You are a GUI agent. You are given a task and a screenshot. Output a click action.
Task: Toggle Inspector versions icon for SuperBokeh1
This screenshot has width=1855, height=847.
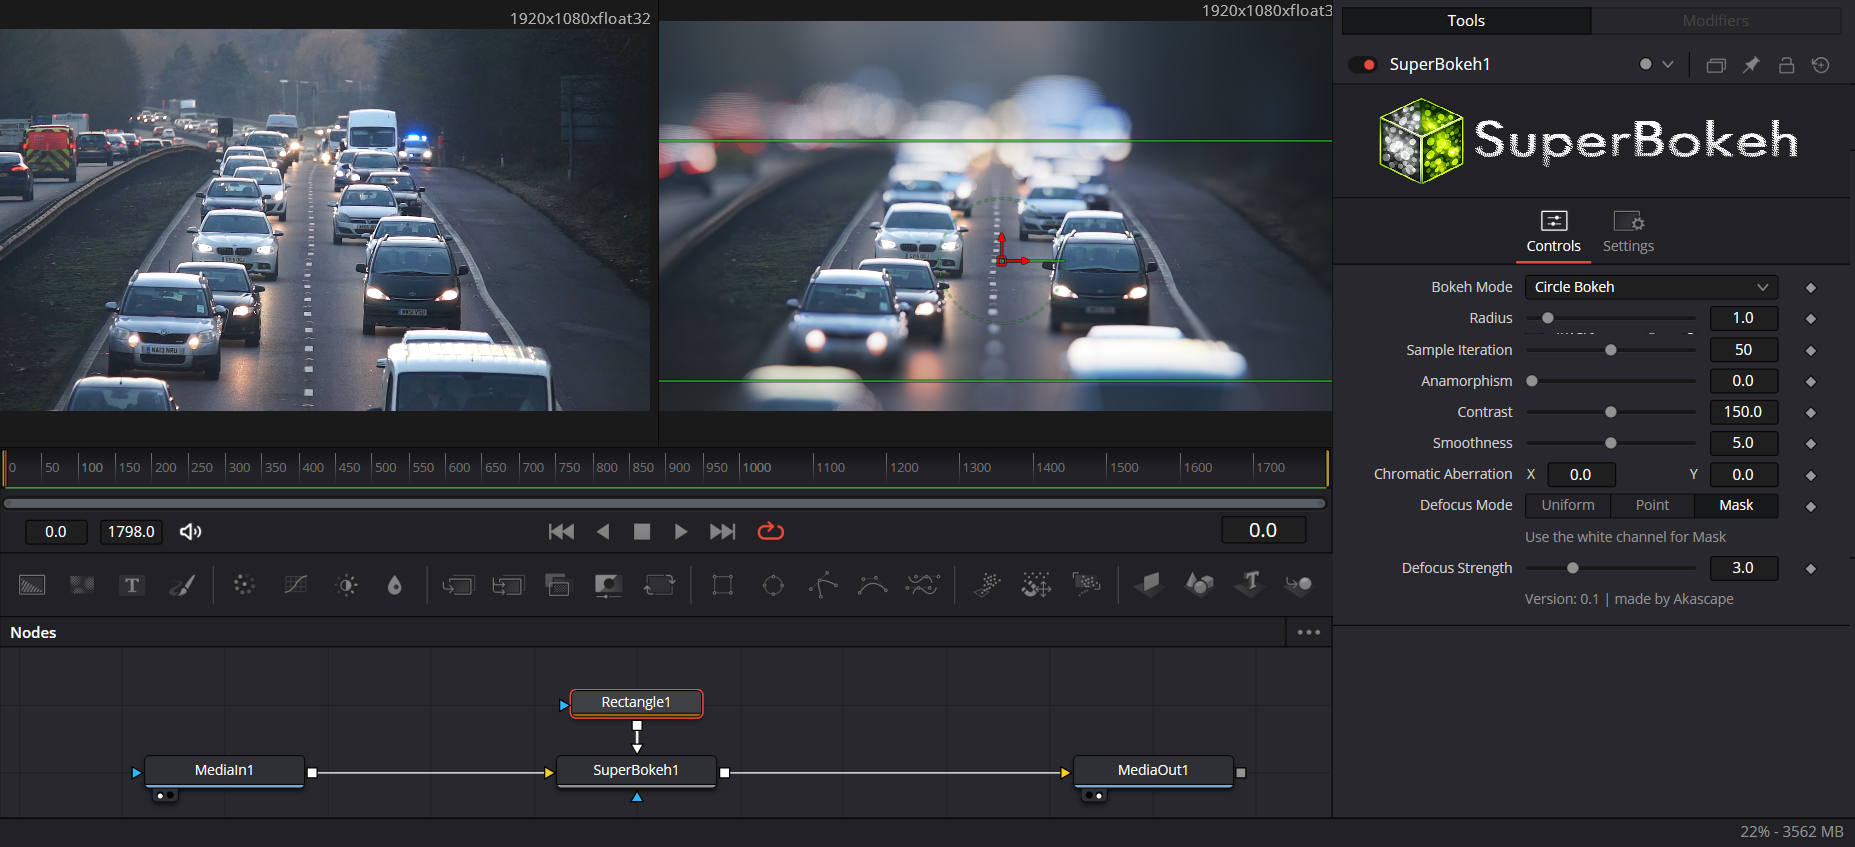[1716, 65]
